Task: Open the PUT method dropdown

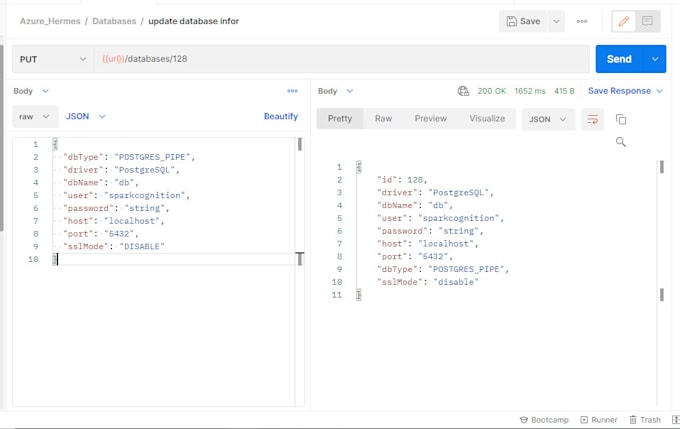Action: pos(53,59)
